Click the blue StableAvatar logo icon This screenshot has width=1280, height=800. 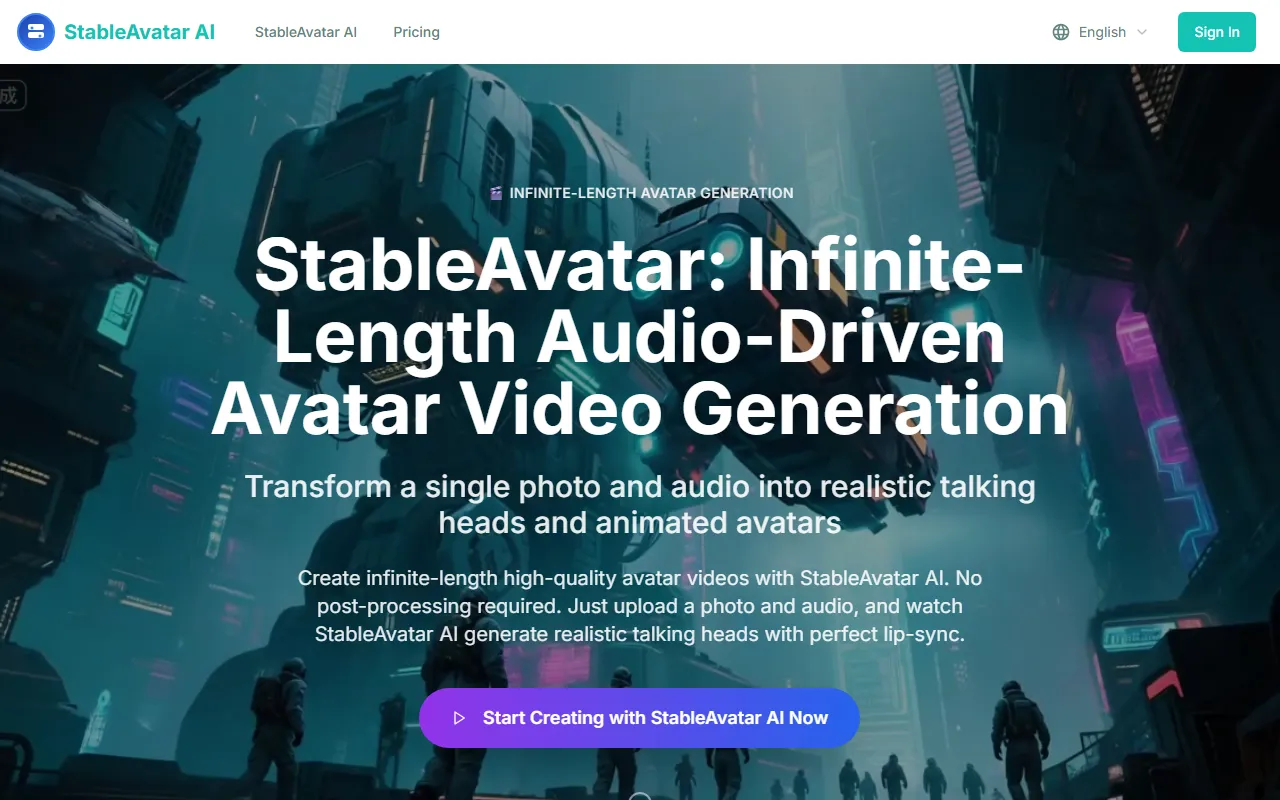tap(36, 32)
